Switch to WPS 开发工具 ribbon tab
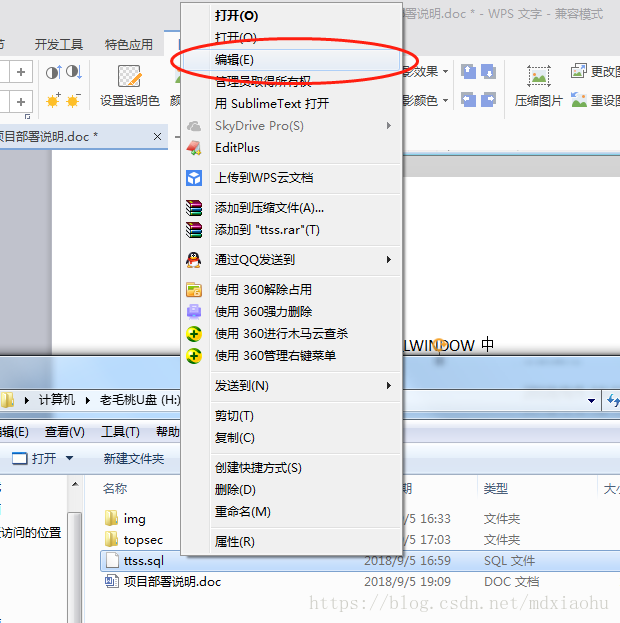Screen dimensions: 620x623 tap(58, 44)
